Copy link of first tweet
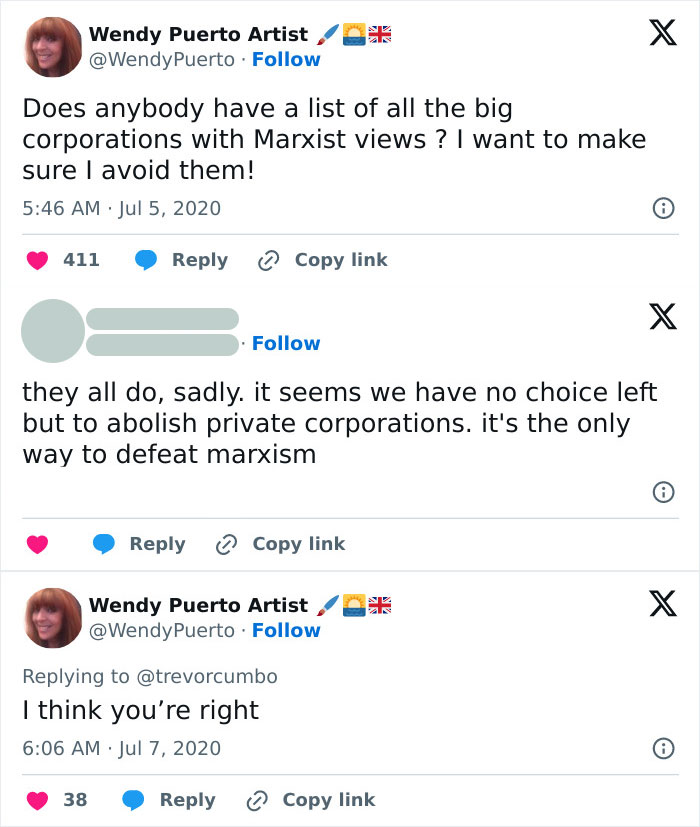Screen dimensions: 700x827 322,260
